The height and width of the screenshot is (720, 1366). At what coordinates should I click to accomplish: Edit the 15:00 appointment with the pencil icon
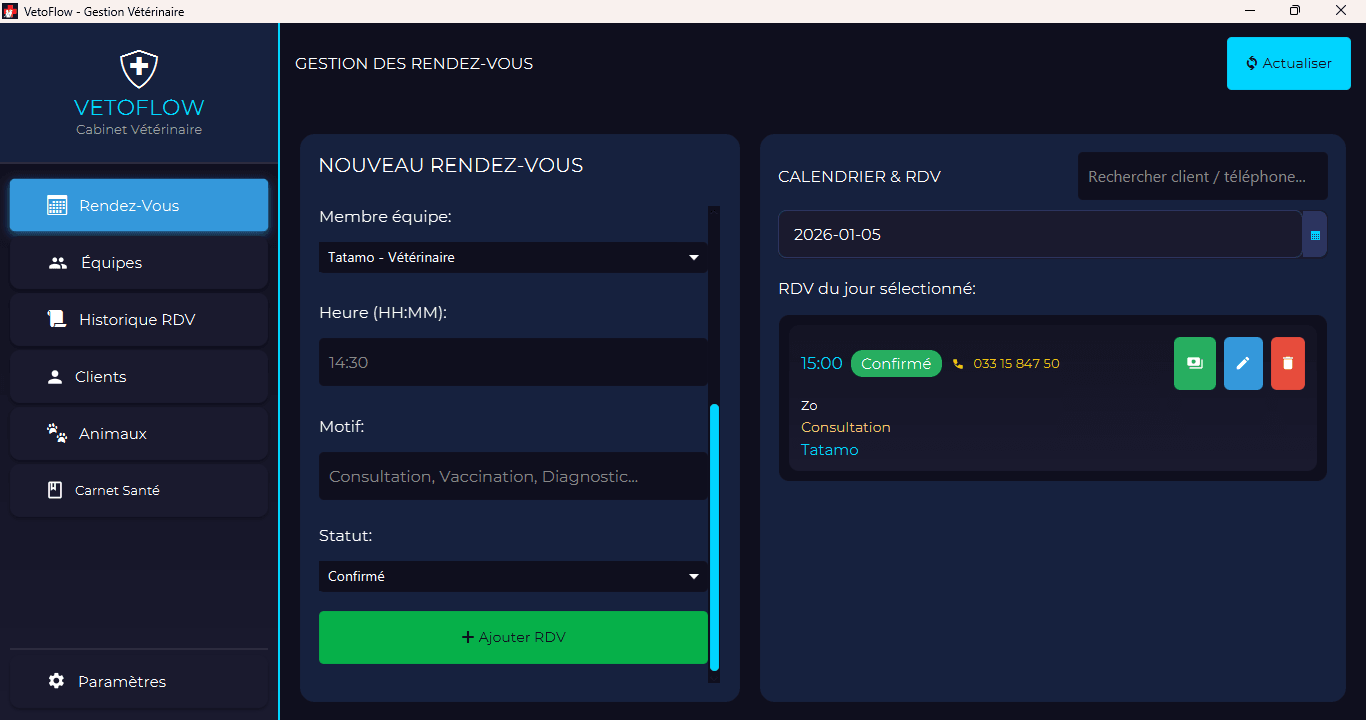click(1242, 363)
